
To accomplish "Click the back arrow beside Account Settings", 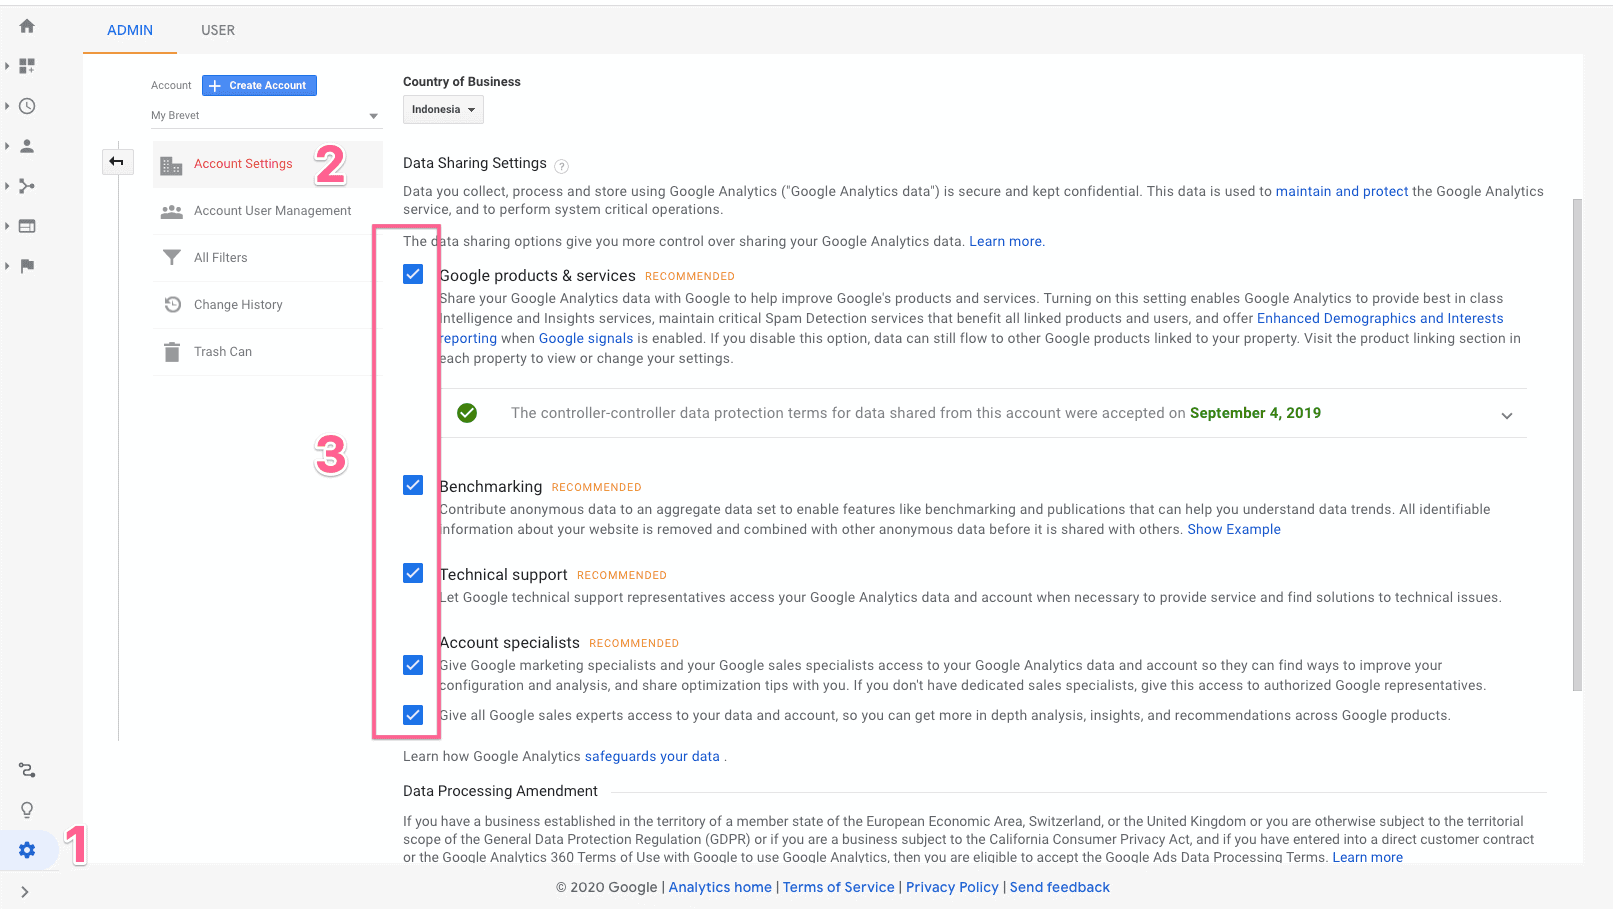I will (117, 161).
